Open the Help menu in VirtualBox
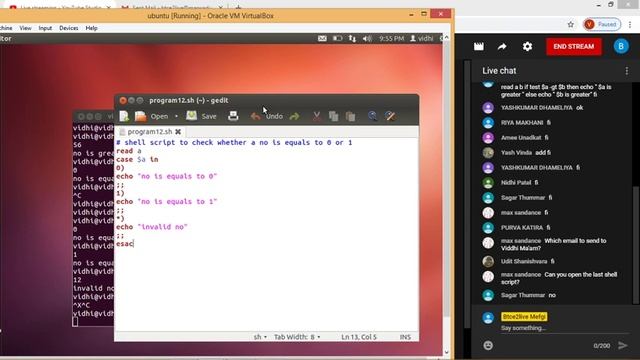640x360 pixels. click(91, 28)
